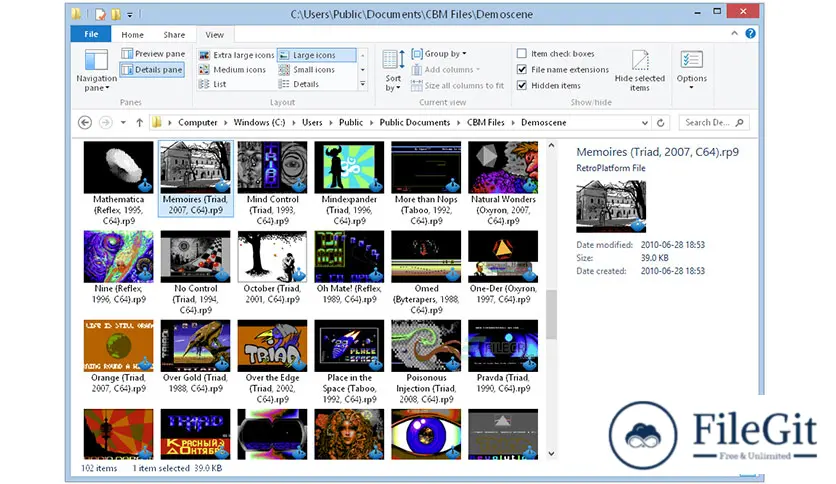Select Oh Mate! (Reflex, 1989) file
The image size is (836, 484).
tap(349, 268)
